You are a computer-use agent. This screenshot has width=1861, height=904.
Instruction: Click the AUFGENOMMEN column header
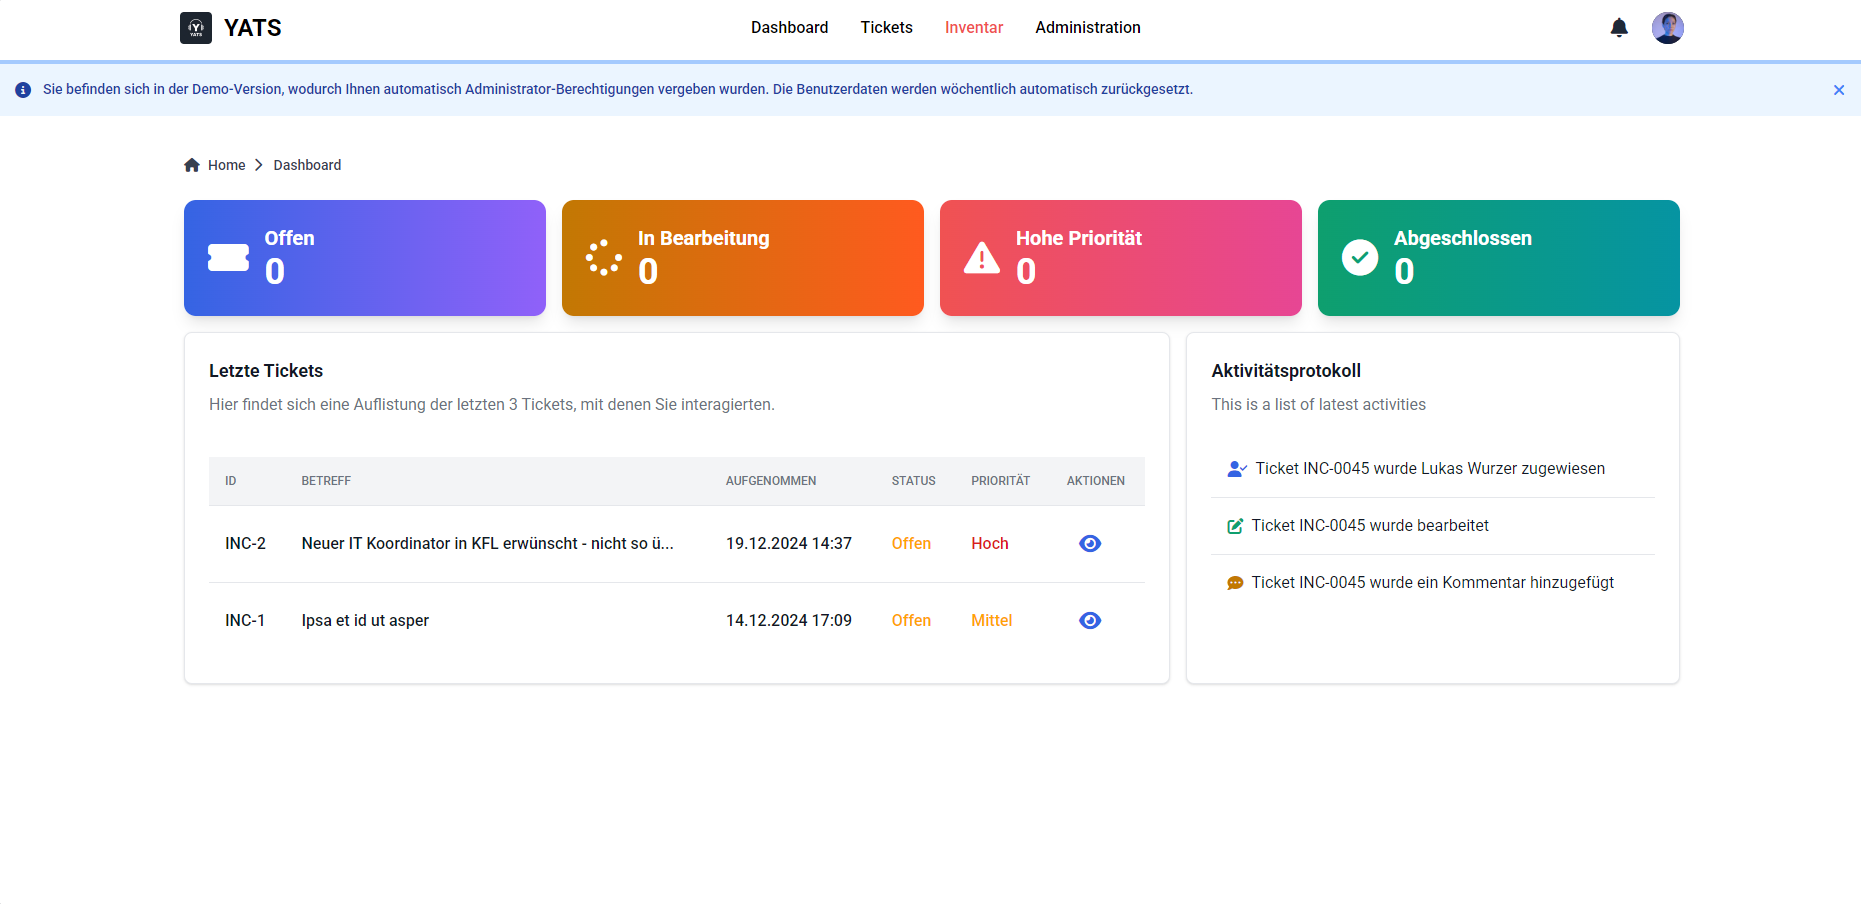pos(771,481)
